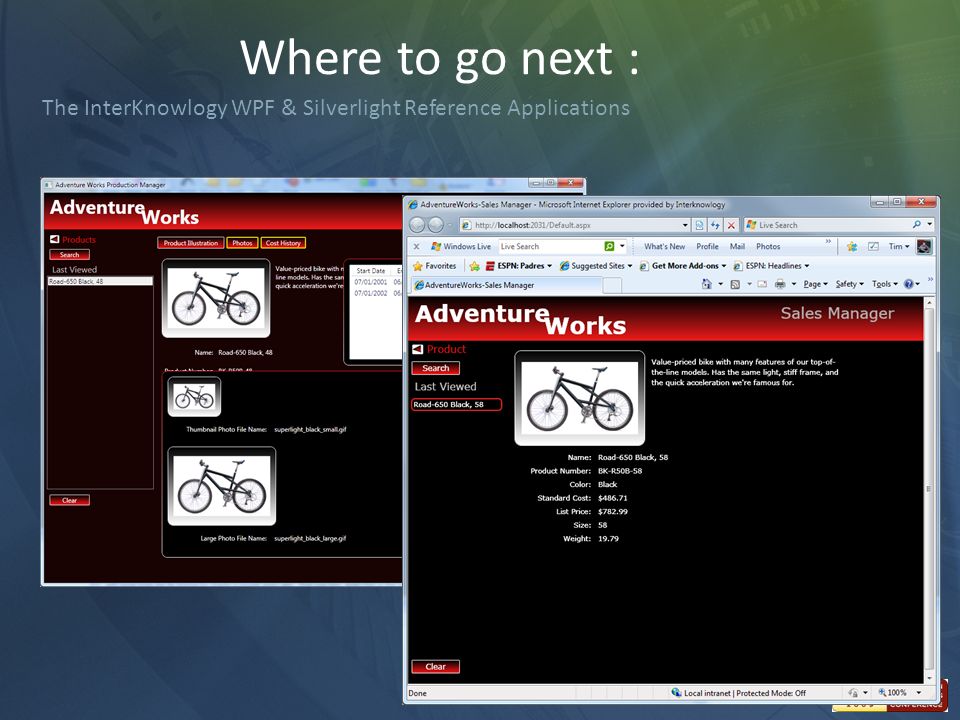Click the Windows Live people icon
This screenshot has width=960, height=720.
click(852, 246)
